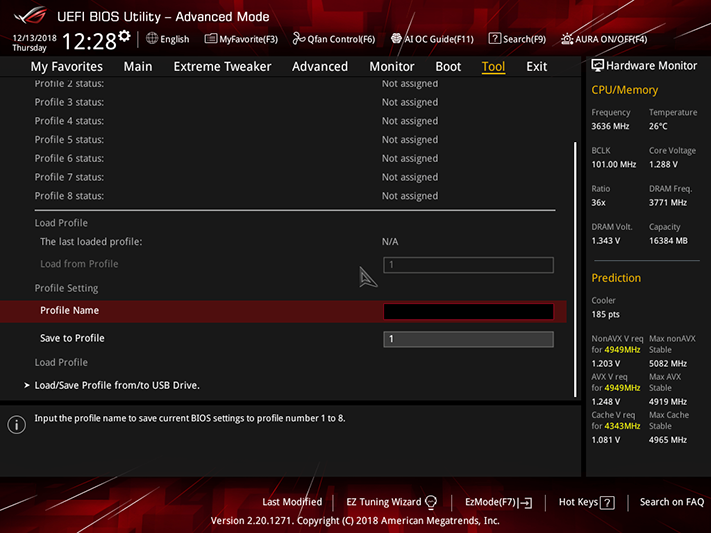Viewport: 711px width, 533px height.
Task: Click the DRAM Volt. 1.343 V value
Action: [605, 240]
